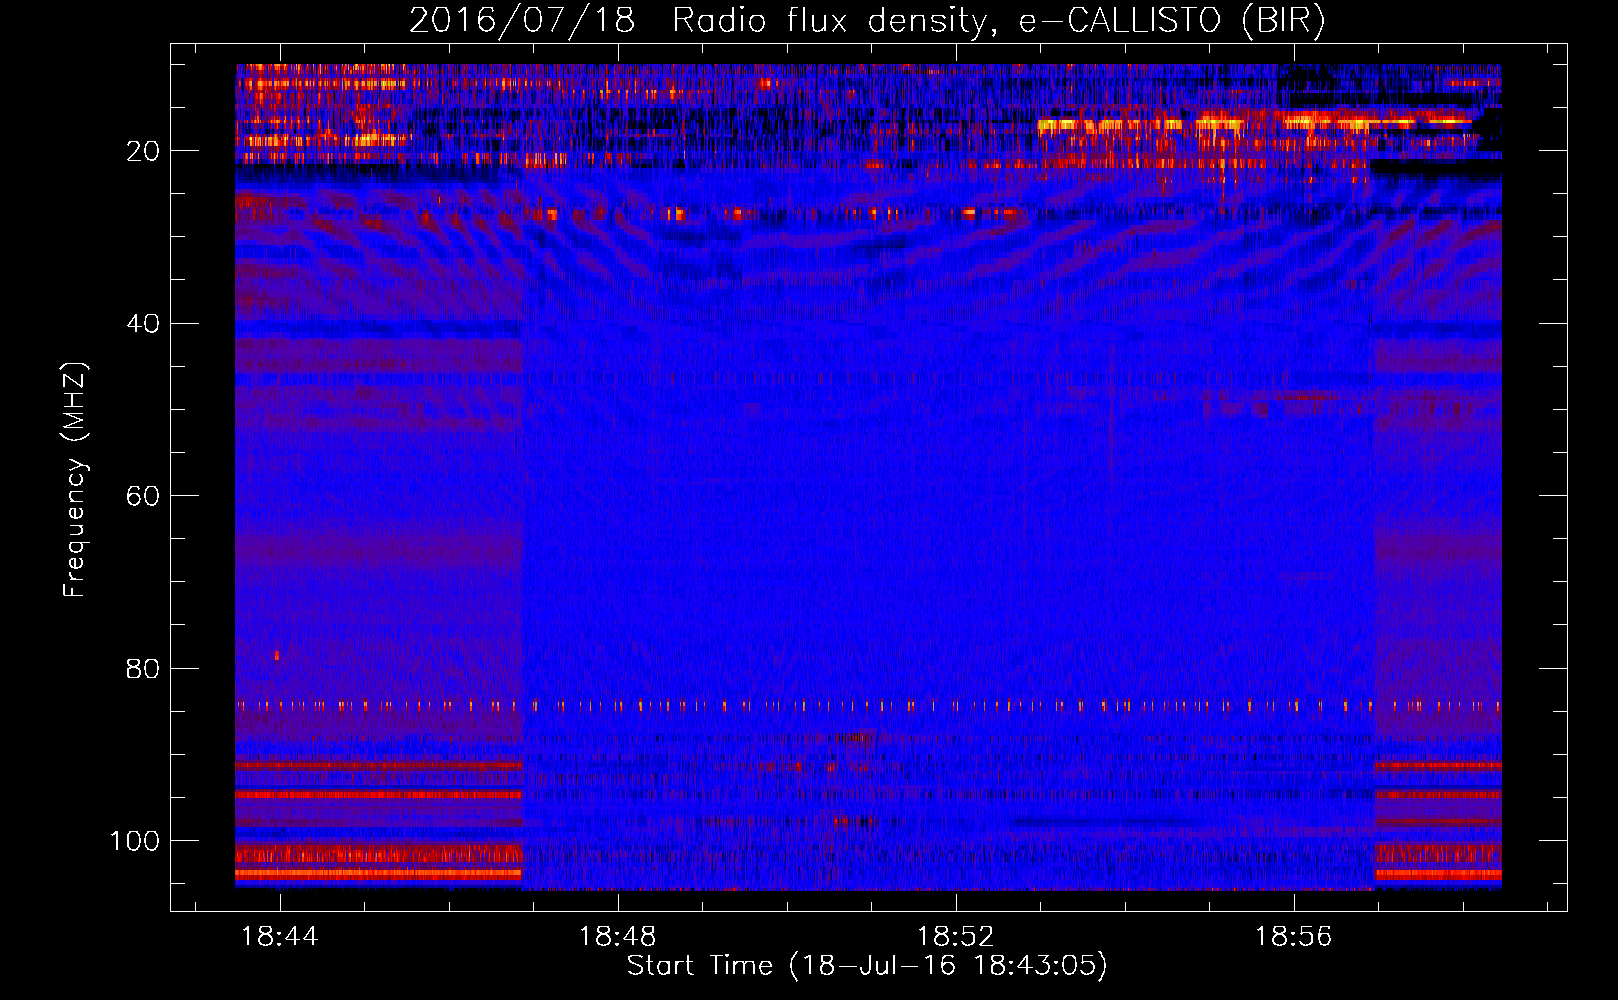
Task: Click the 20 MHz frequency tick label
Action: click(x=143, y=151)
